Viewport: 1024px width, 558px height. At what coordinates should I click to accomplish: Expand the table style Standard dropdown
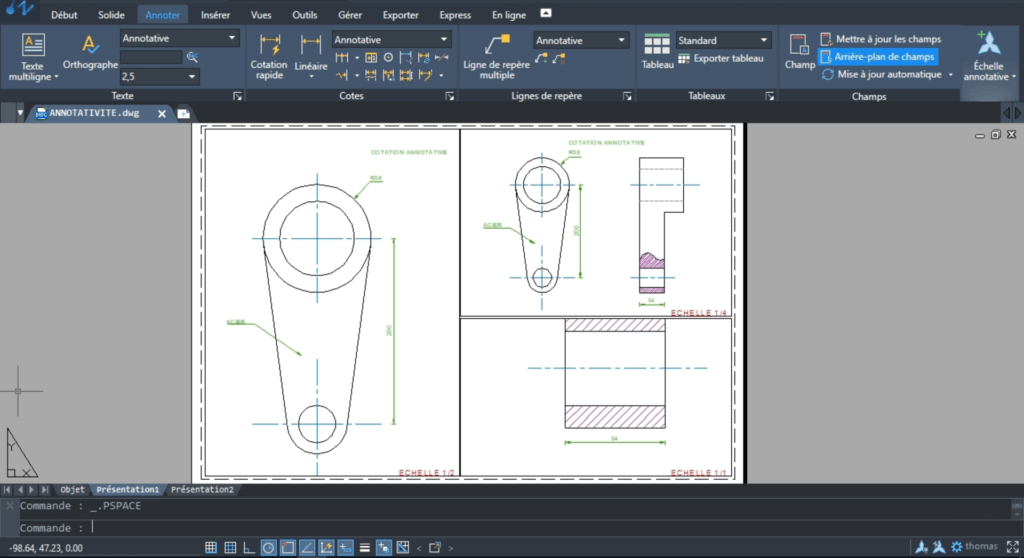point(764,40)
